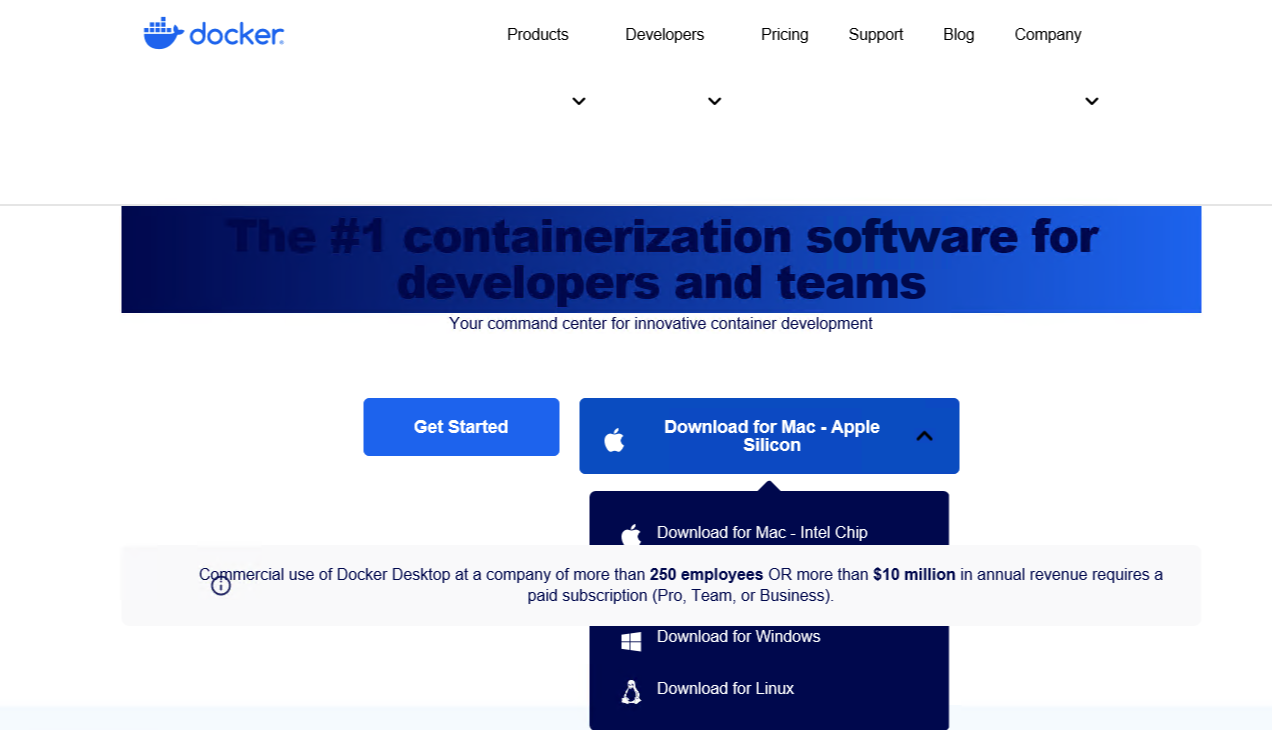Click the Linux penguin icon
This screenshot has height=730, width=1272.
pyautogui.click(x=631, y=692)
